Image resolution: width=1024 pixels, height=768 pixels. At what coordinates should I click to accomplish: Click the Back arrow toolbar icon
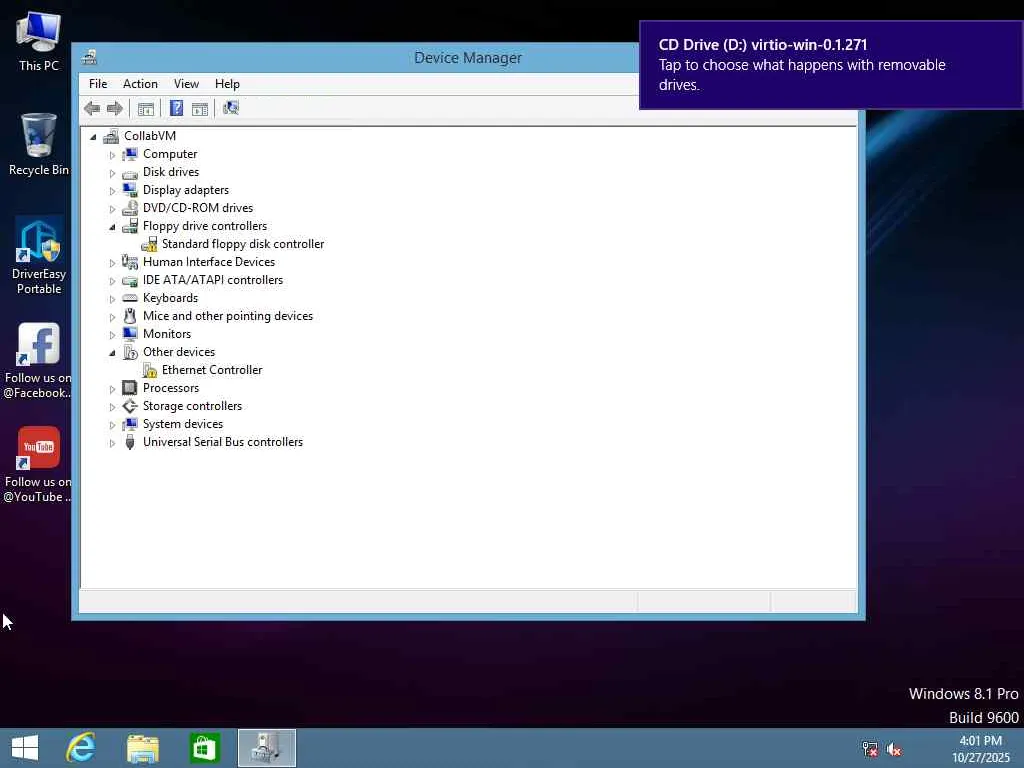[x=92, y=108]
